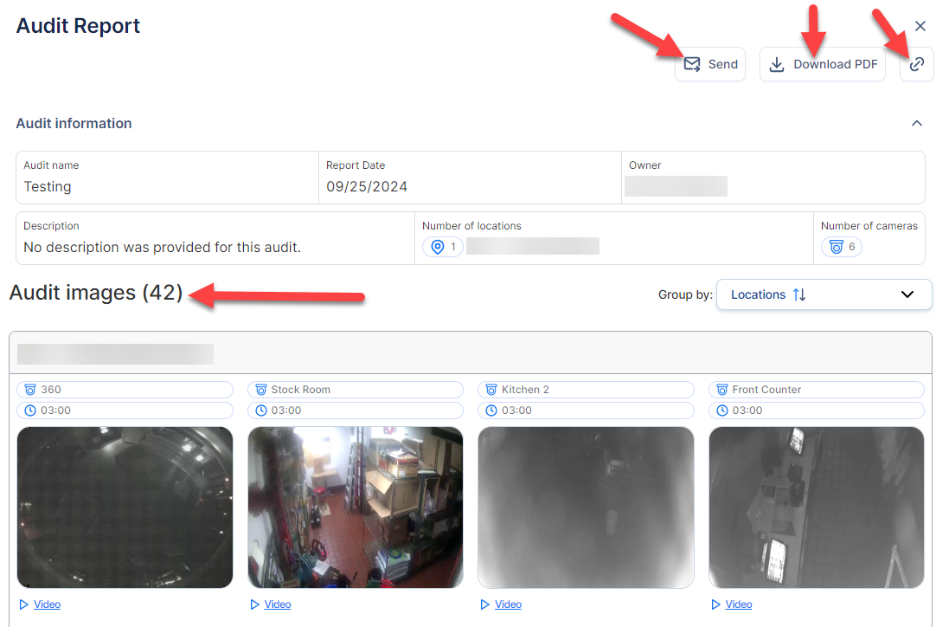Viewport: 936px width, 627px height.
Task: Click the dropdown chevron in Group by
Action: (x=907, y=295)
